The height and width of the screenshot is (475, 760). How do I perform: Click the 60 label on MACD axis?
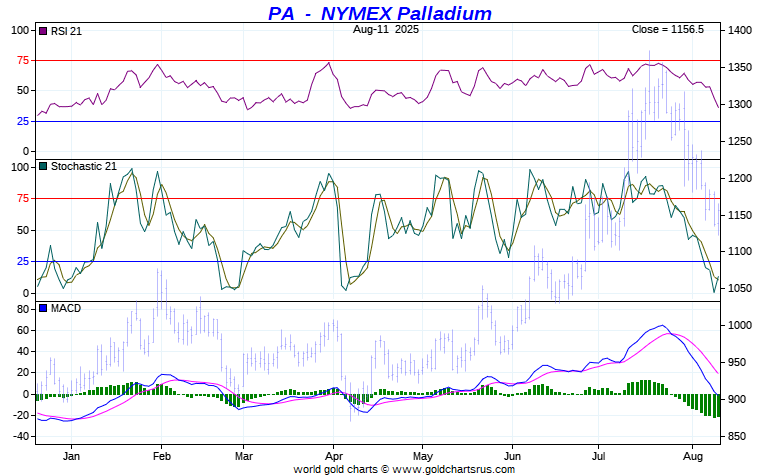23,331
